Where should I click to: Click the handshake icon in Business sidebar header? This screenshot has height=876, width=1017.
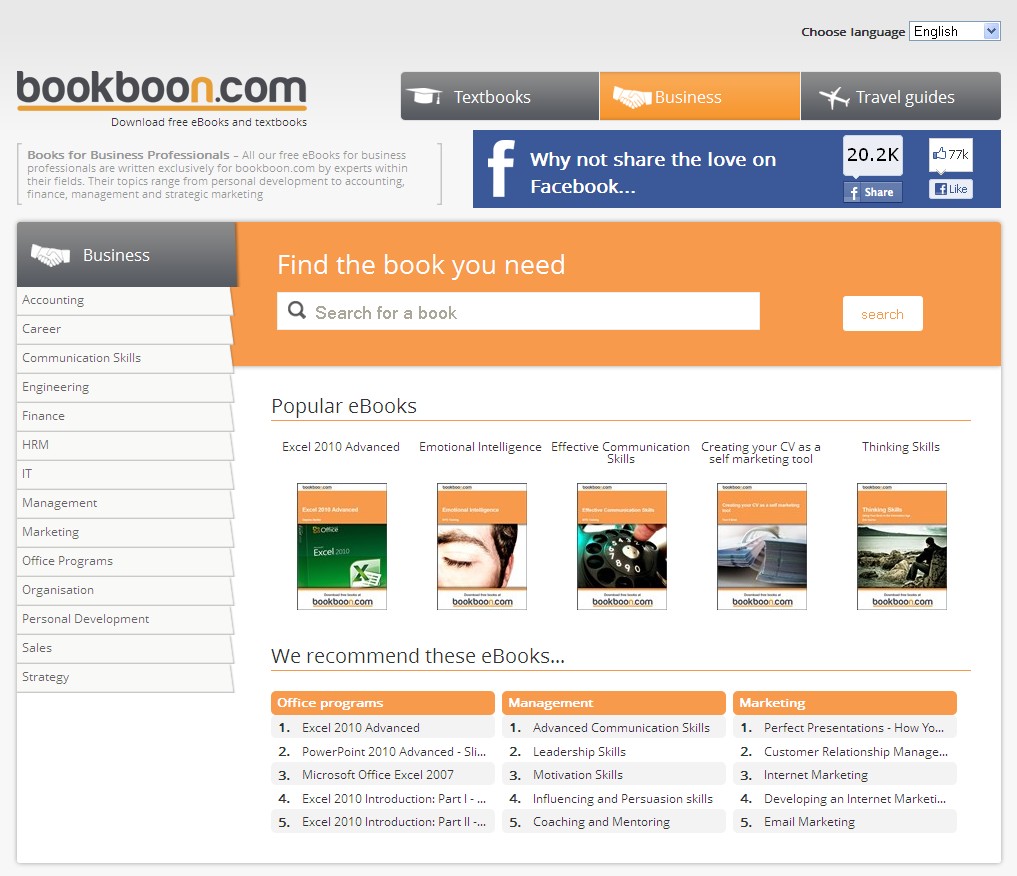point(51,255)
